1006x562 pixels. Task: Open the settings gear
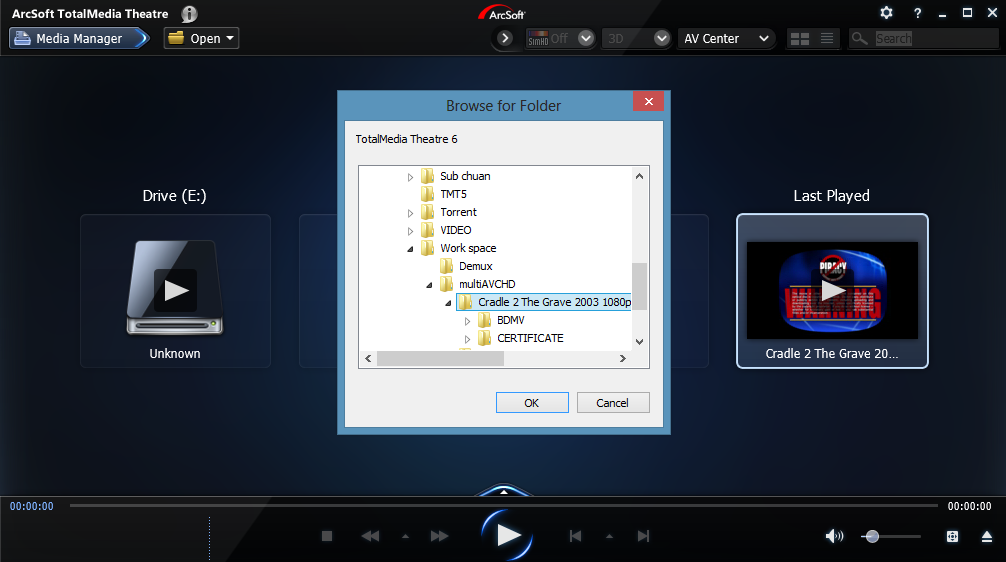[886, 13]
